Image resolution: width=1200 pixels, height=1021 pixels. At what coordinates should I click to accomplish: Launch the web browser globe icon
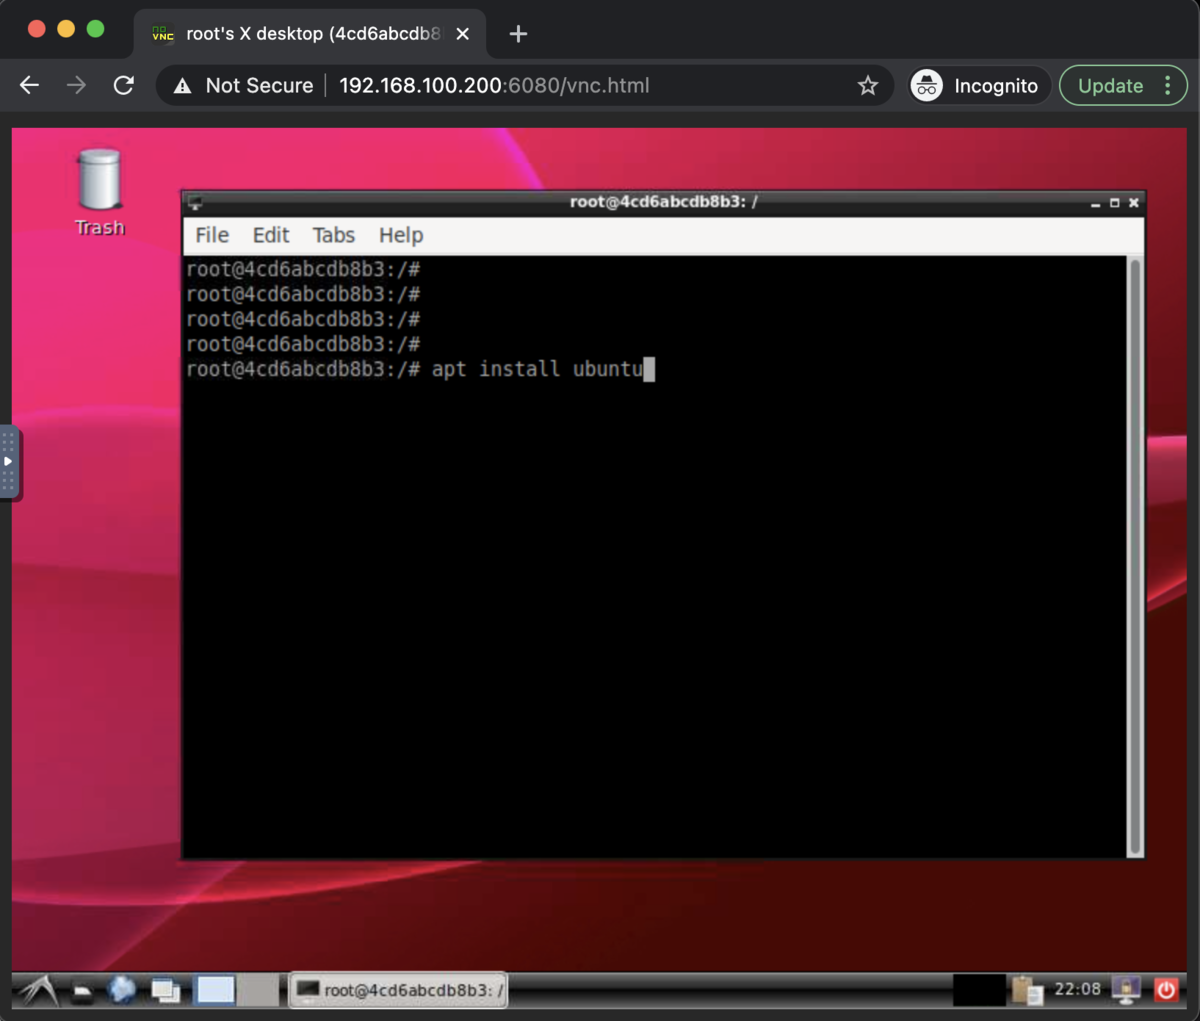(x=122, y=990)
